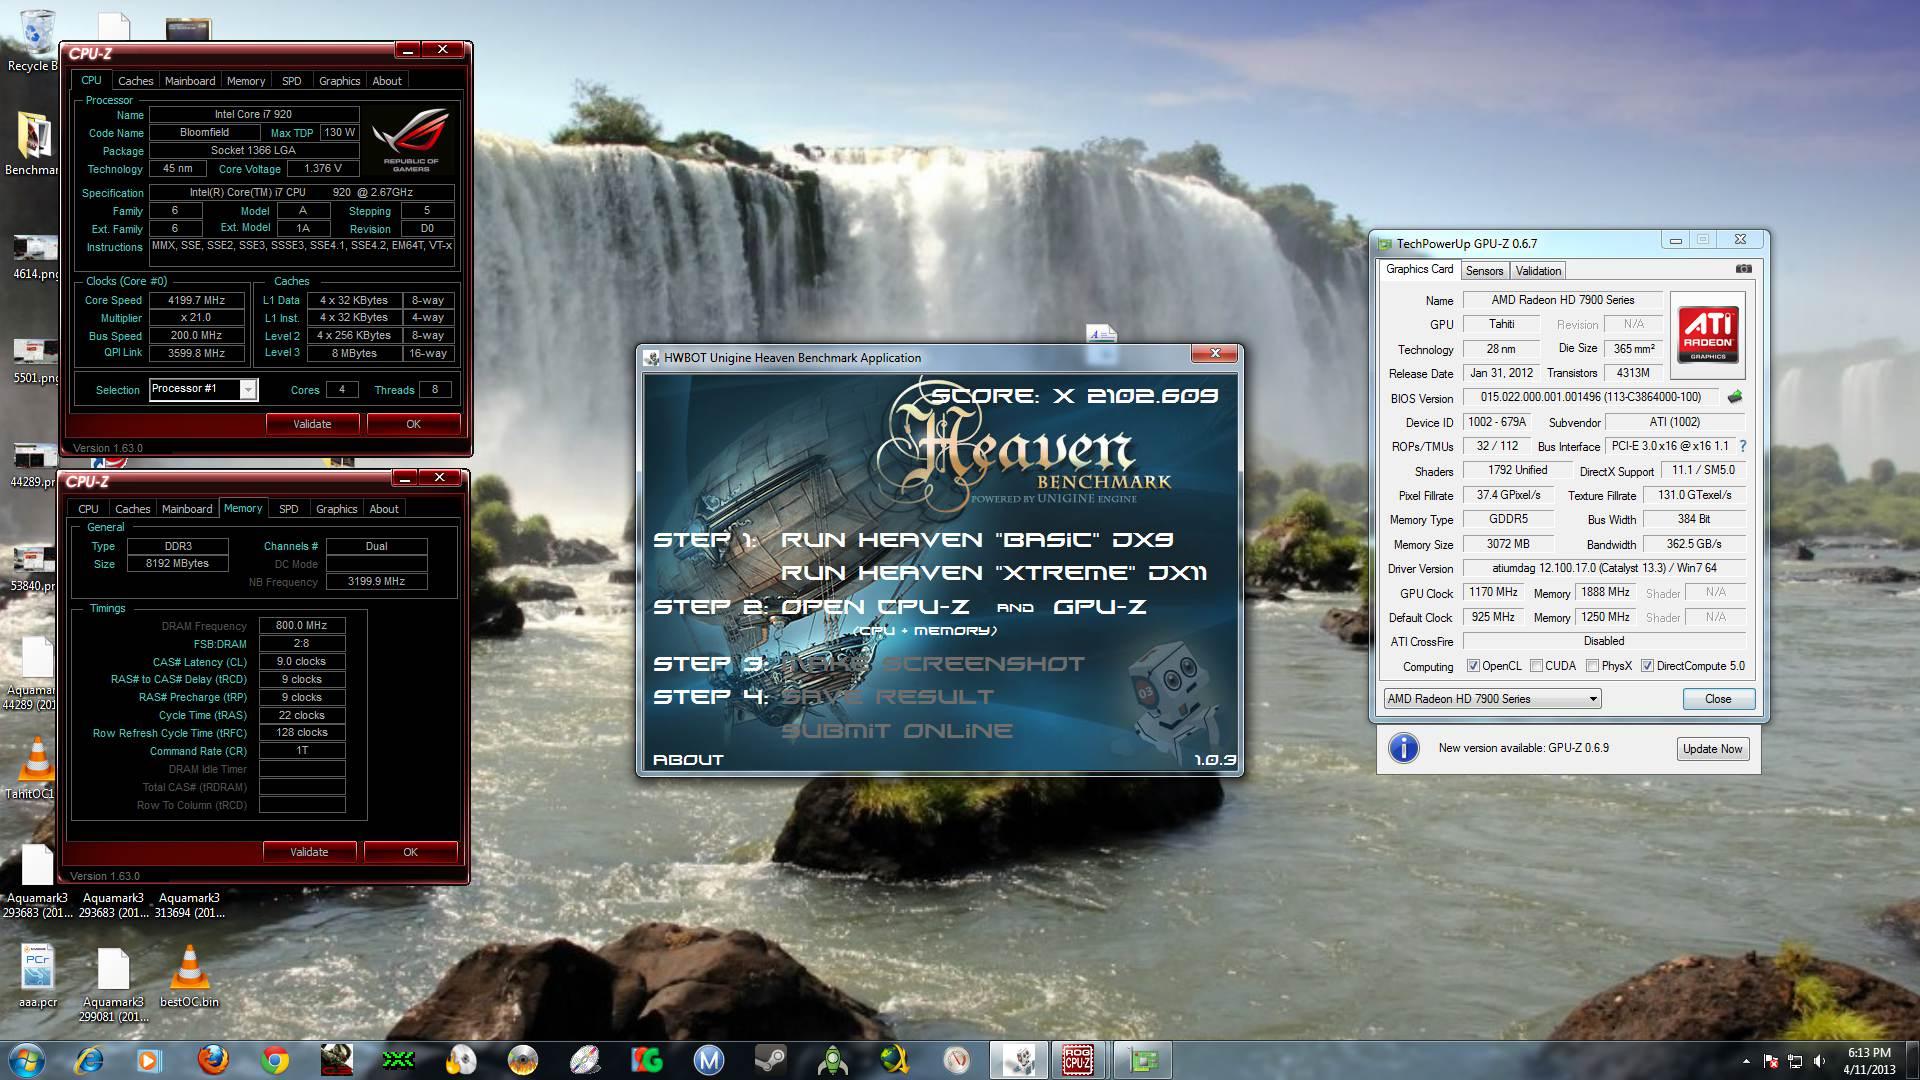Click the GPU Clock 1170 MHz field

pyautogui.click(x=1493, y=592)
